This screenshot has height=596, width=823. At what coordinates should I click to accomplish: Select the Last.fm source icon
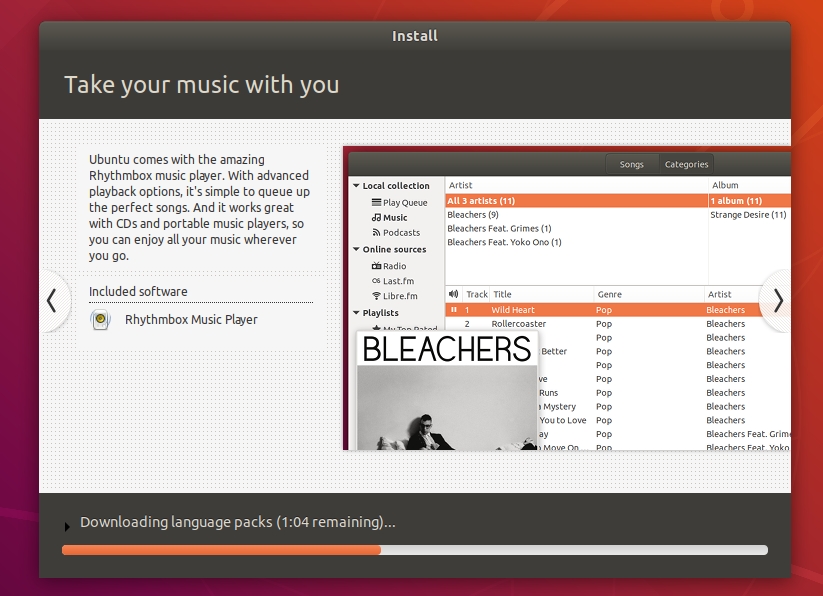point(376,281)
